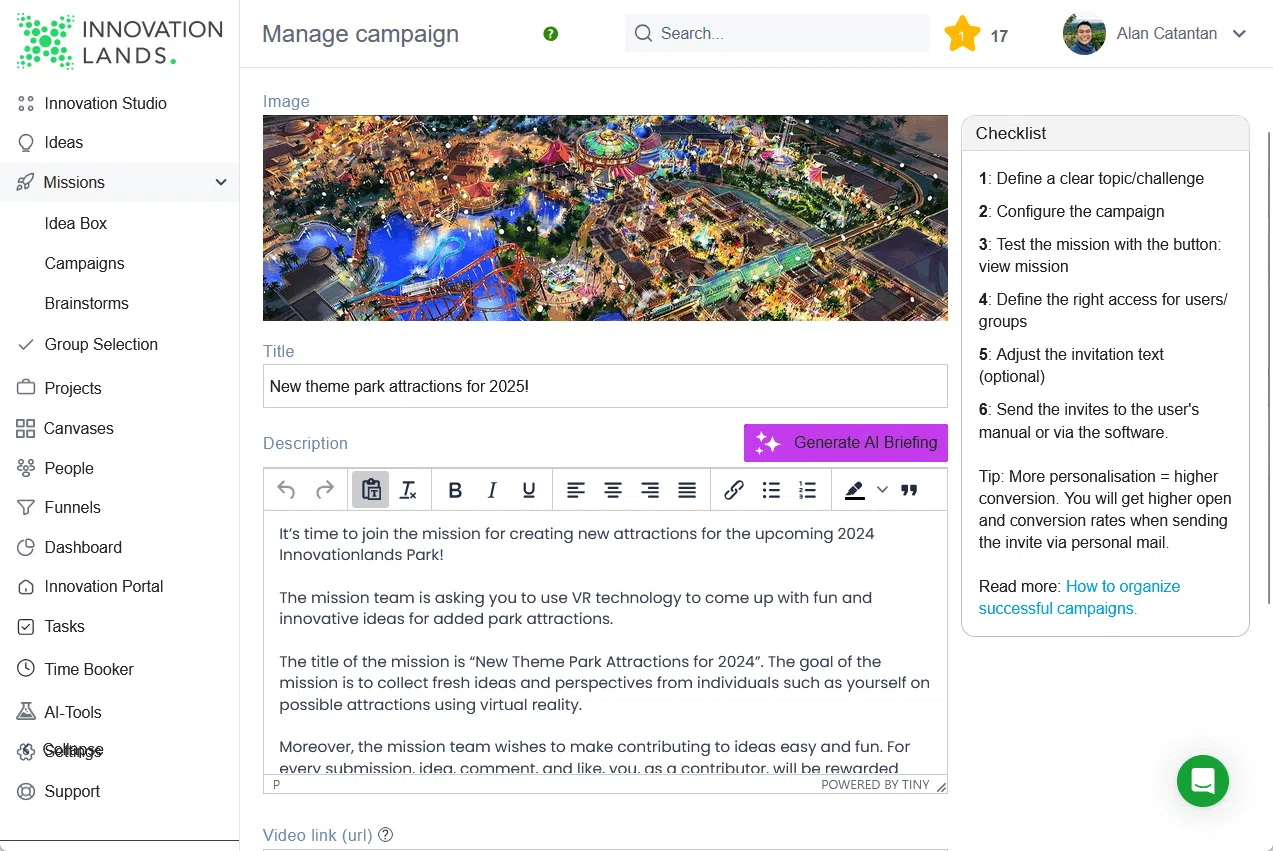Screen dimensions: 1273x851
Task: Underline the selected text
Action: tap(529, 490)
